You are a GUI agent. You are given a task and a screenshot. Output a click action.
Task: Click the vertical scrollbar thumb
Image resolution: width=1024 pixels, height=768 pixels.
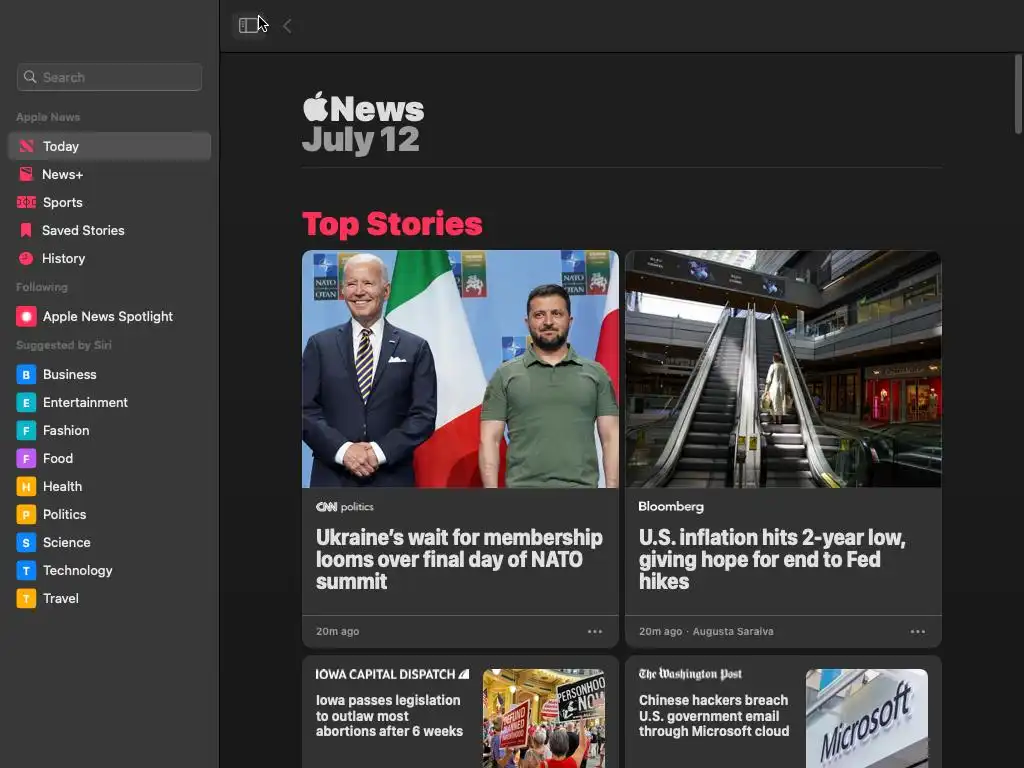click(x=1018, y=95)
